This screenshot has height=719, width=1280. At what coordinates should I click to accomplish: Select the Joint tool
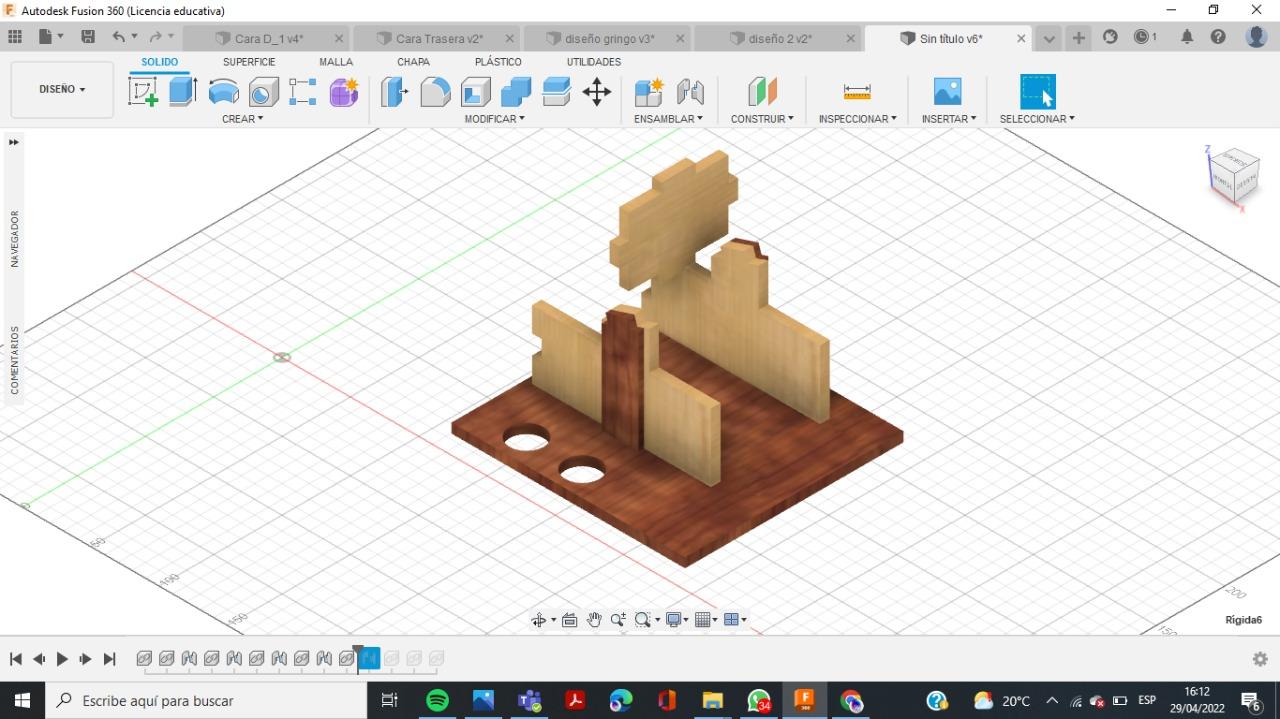coord(690,92)
